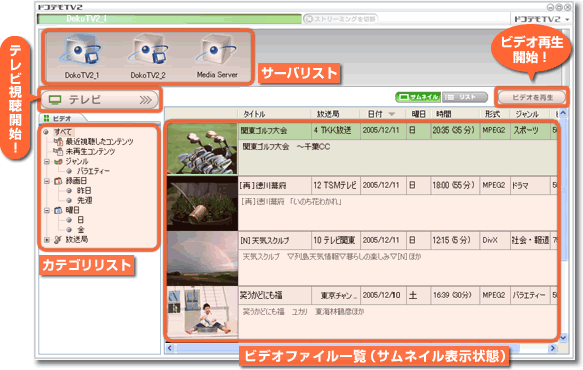Click the DokoTV2_1 green progress bar
Viewport: 583px width, 370px height.
(x=169, y=19)
